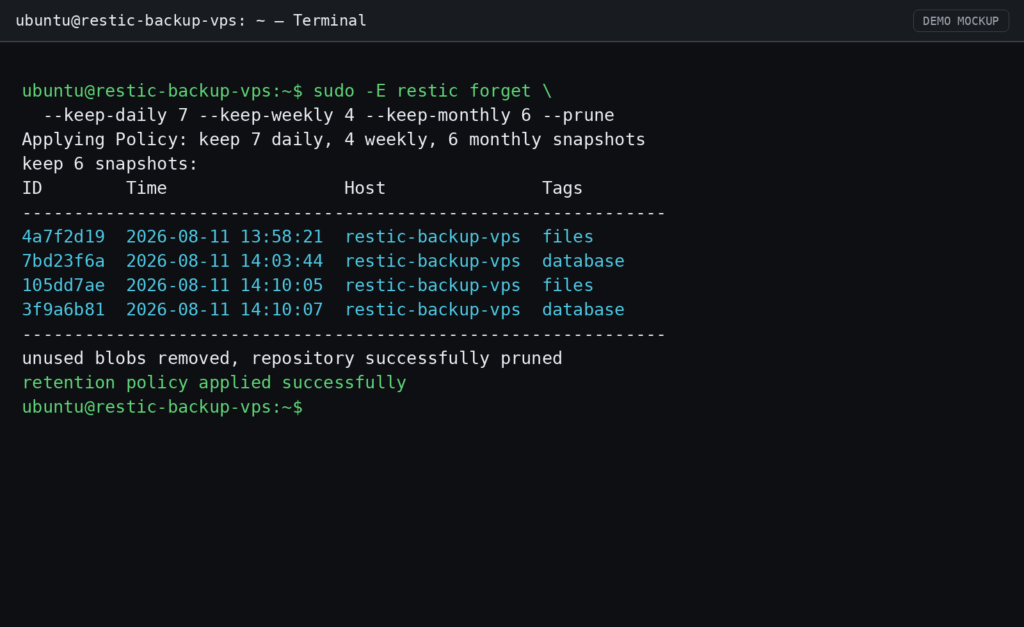This screenshot has height=627, width=1024.
Task: Click the retention policy applied successfully message
Action: (214, 383)
